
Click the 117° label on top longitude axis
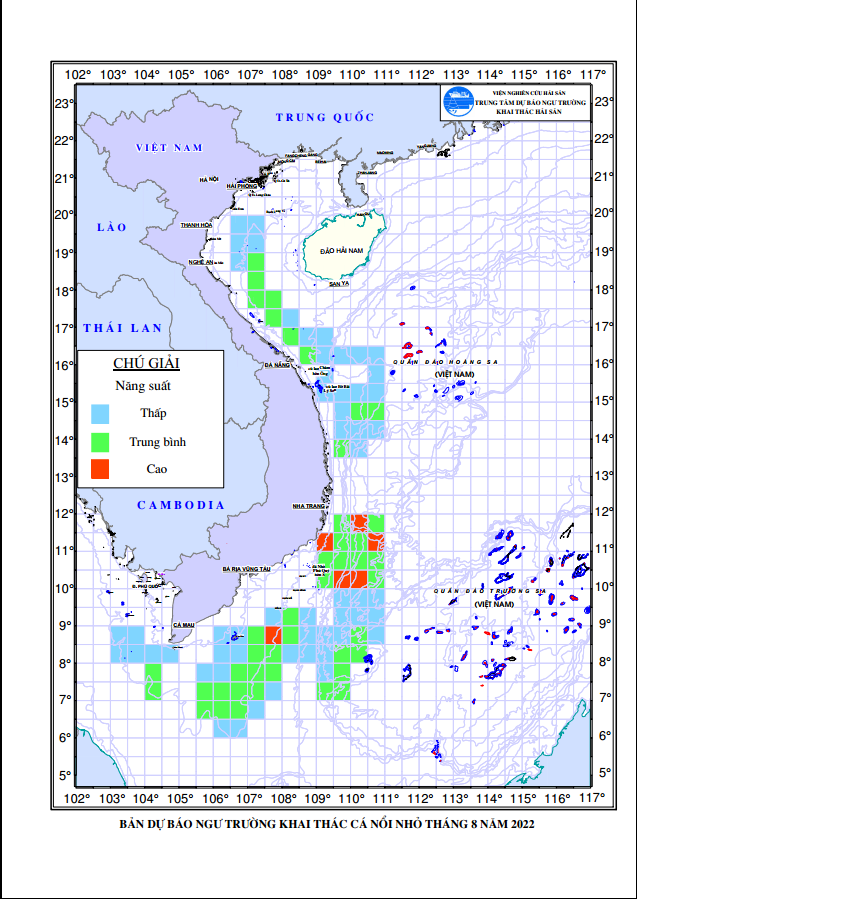(593, 75)
